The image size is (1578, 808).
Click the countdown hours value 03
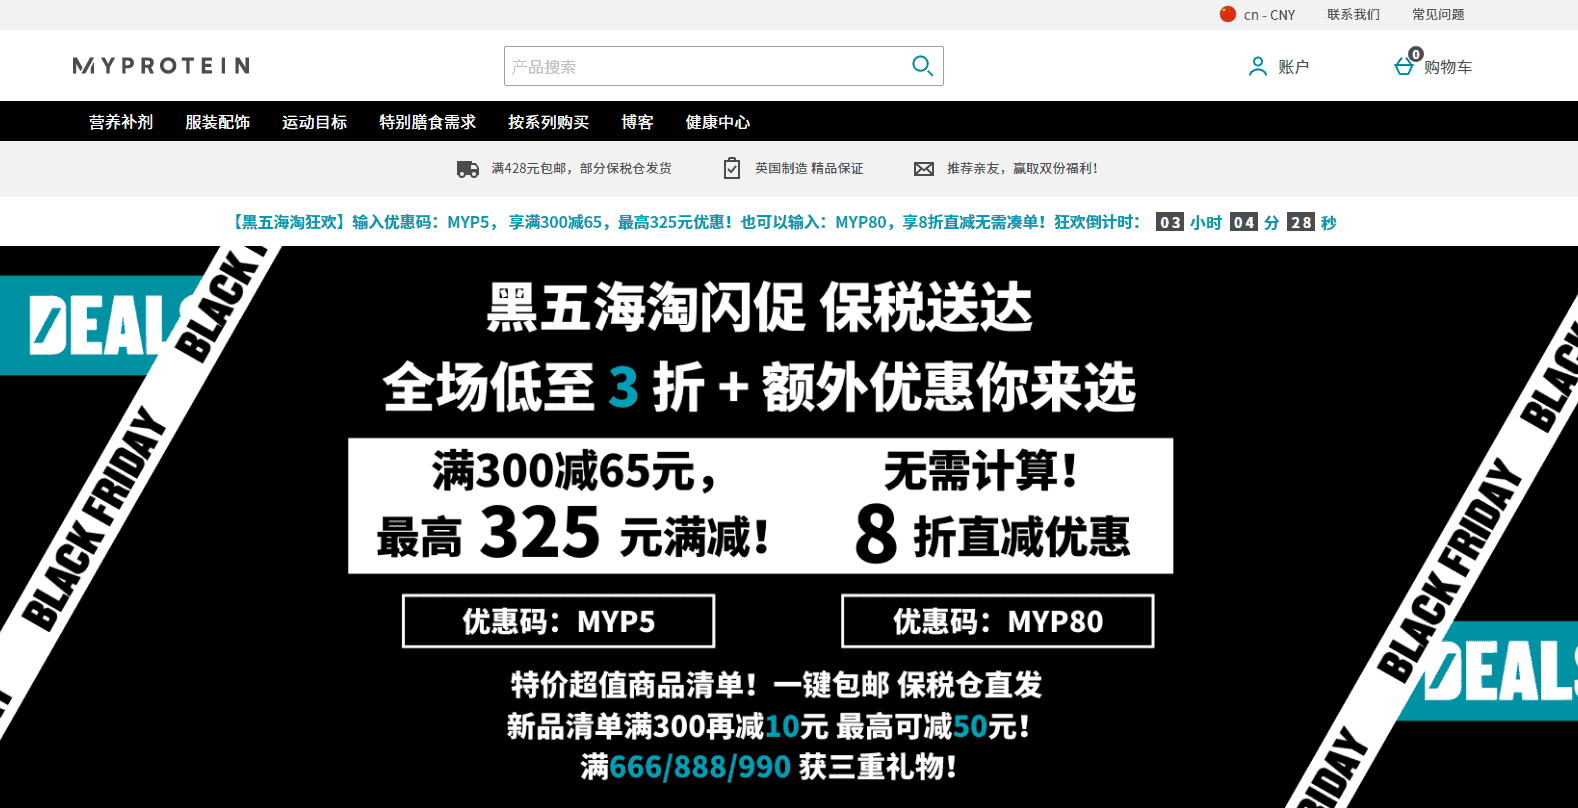click(x=1170, y=222)
